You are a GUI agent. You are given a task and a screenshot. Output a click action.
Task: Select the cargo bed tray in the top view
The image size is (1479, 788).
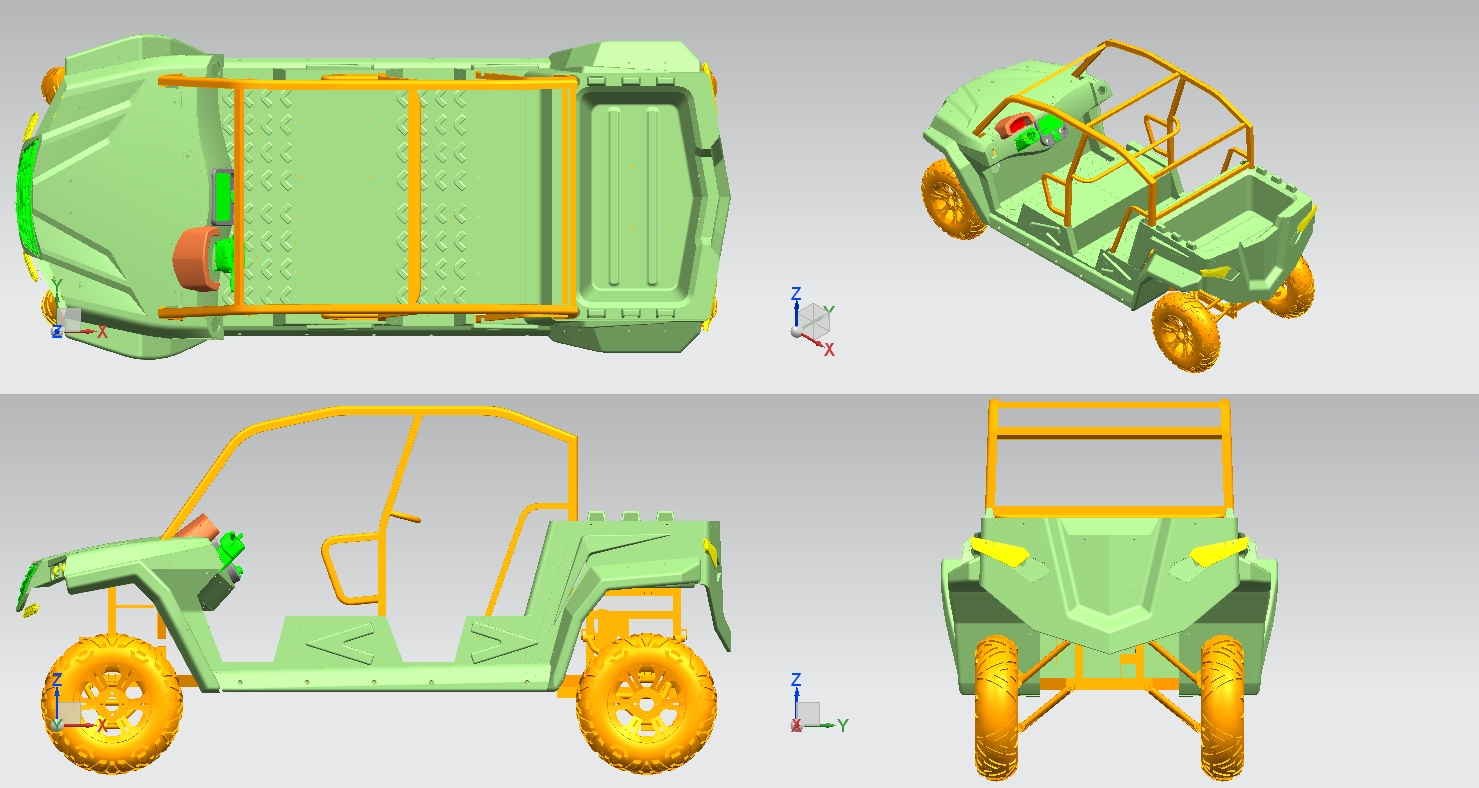click(637, 196)
